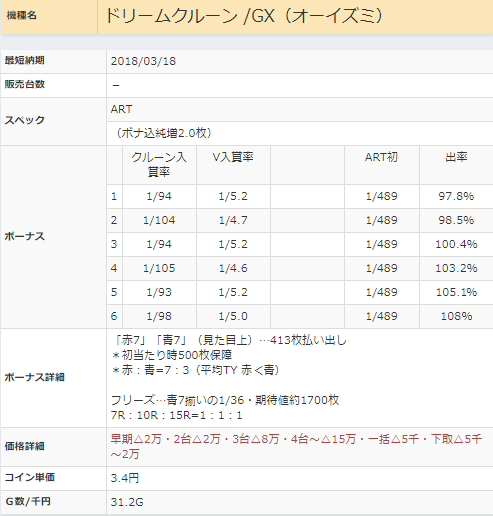Click the フリーズ expected value line
Screen dimensions: 493x516
tap(225, 400)
